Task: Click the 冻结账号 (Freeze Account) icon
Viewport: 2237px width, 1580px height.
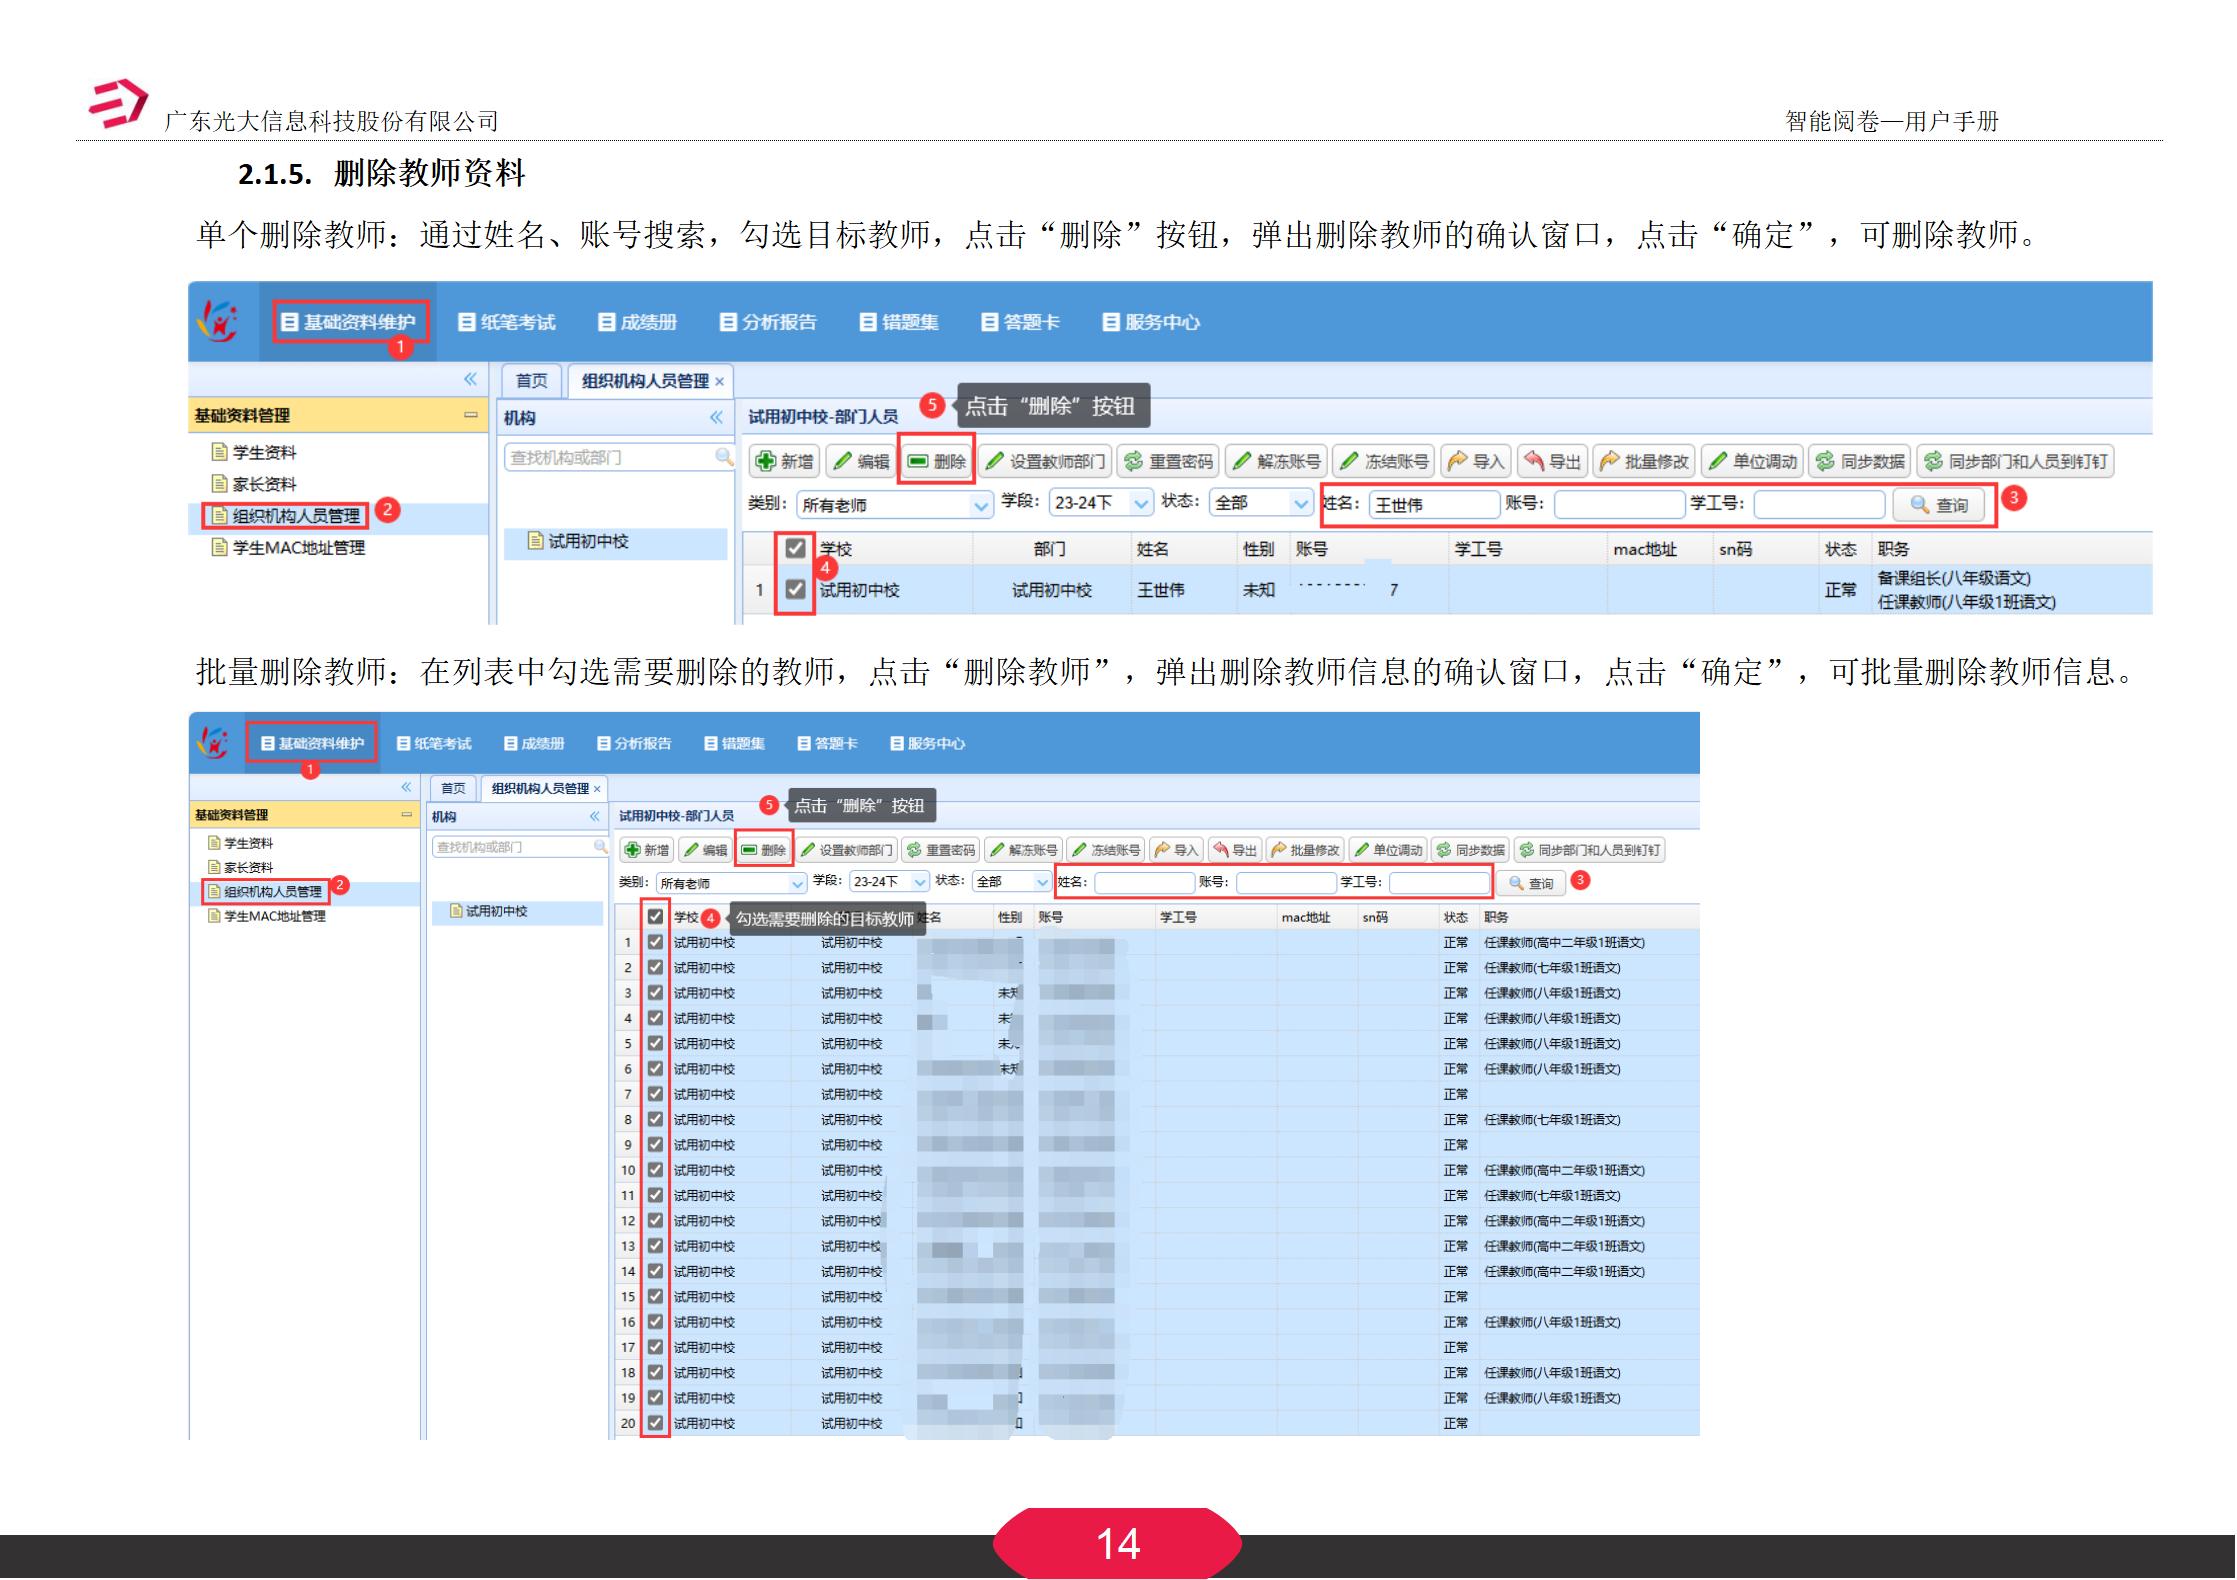Action: [1388, 461]
